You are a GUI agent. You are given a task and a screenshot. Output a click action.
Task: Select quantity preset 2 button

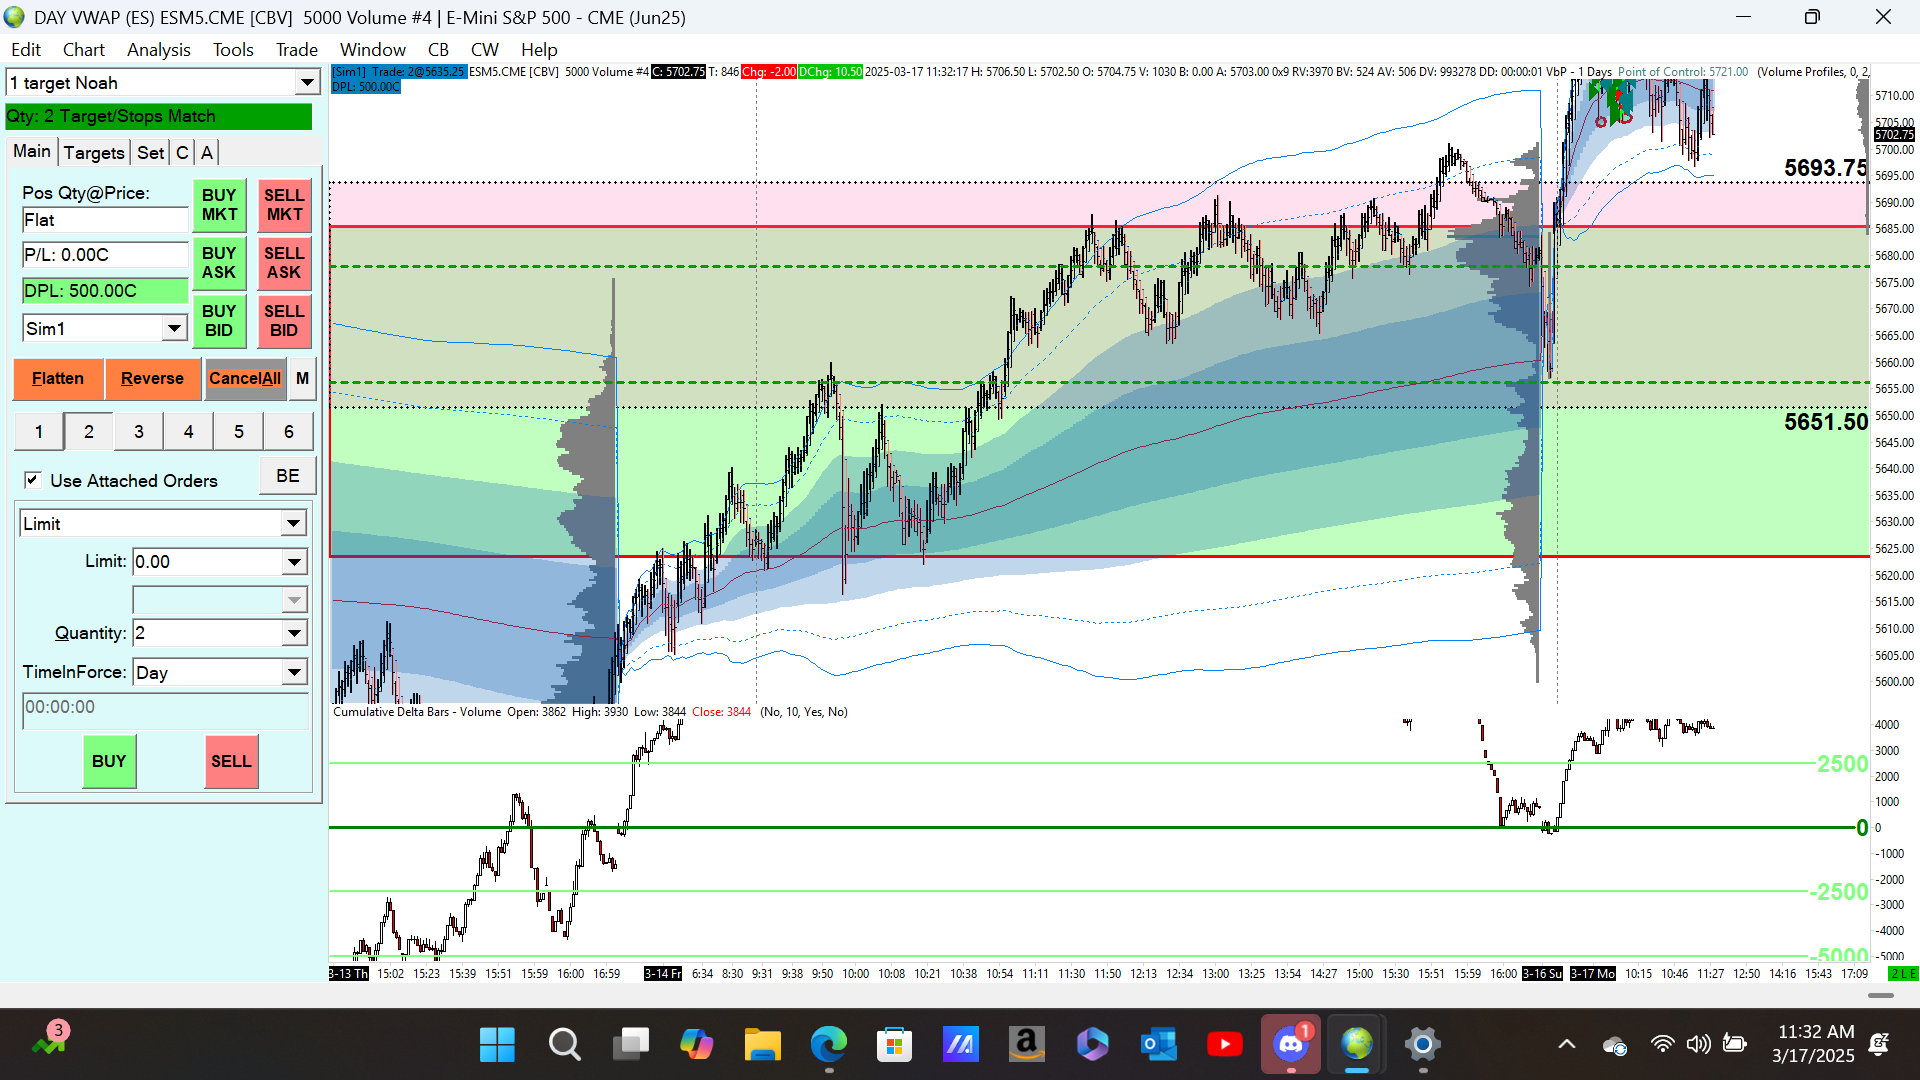(x=89, y=431)
